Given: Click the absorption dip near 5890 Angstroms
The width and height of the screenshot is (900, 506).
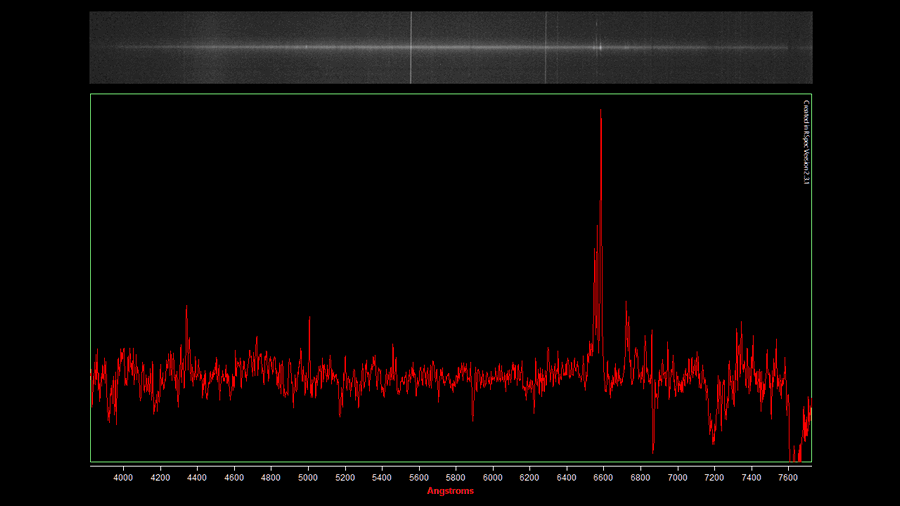Looking at the screenshot, I should click(473, 418).
